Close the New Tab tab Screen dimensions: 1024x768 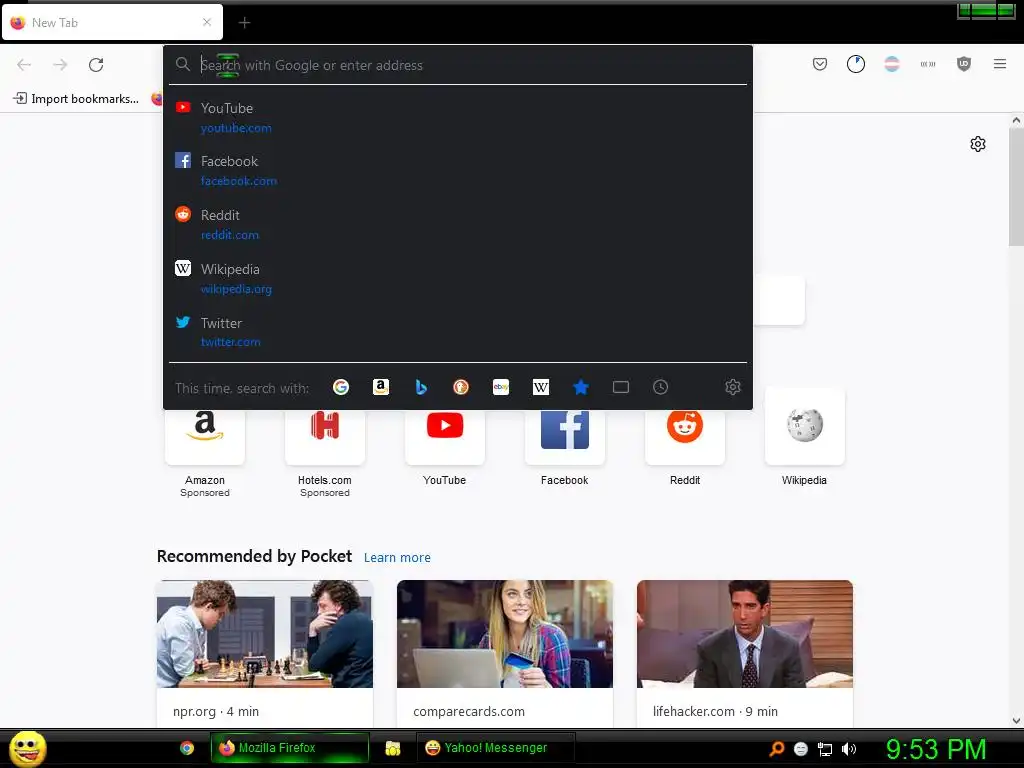click(x=207, y=22)
